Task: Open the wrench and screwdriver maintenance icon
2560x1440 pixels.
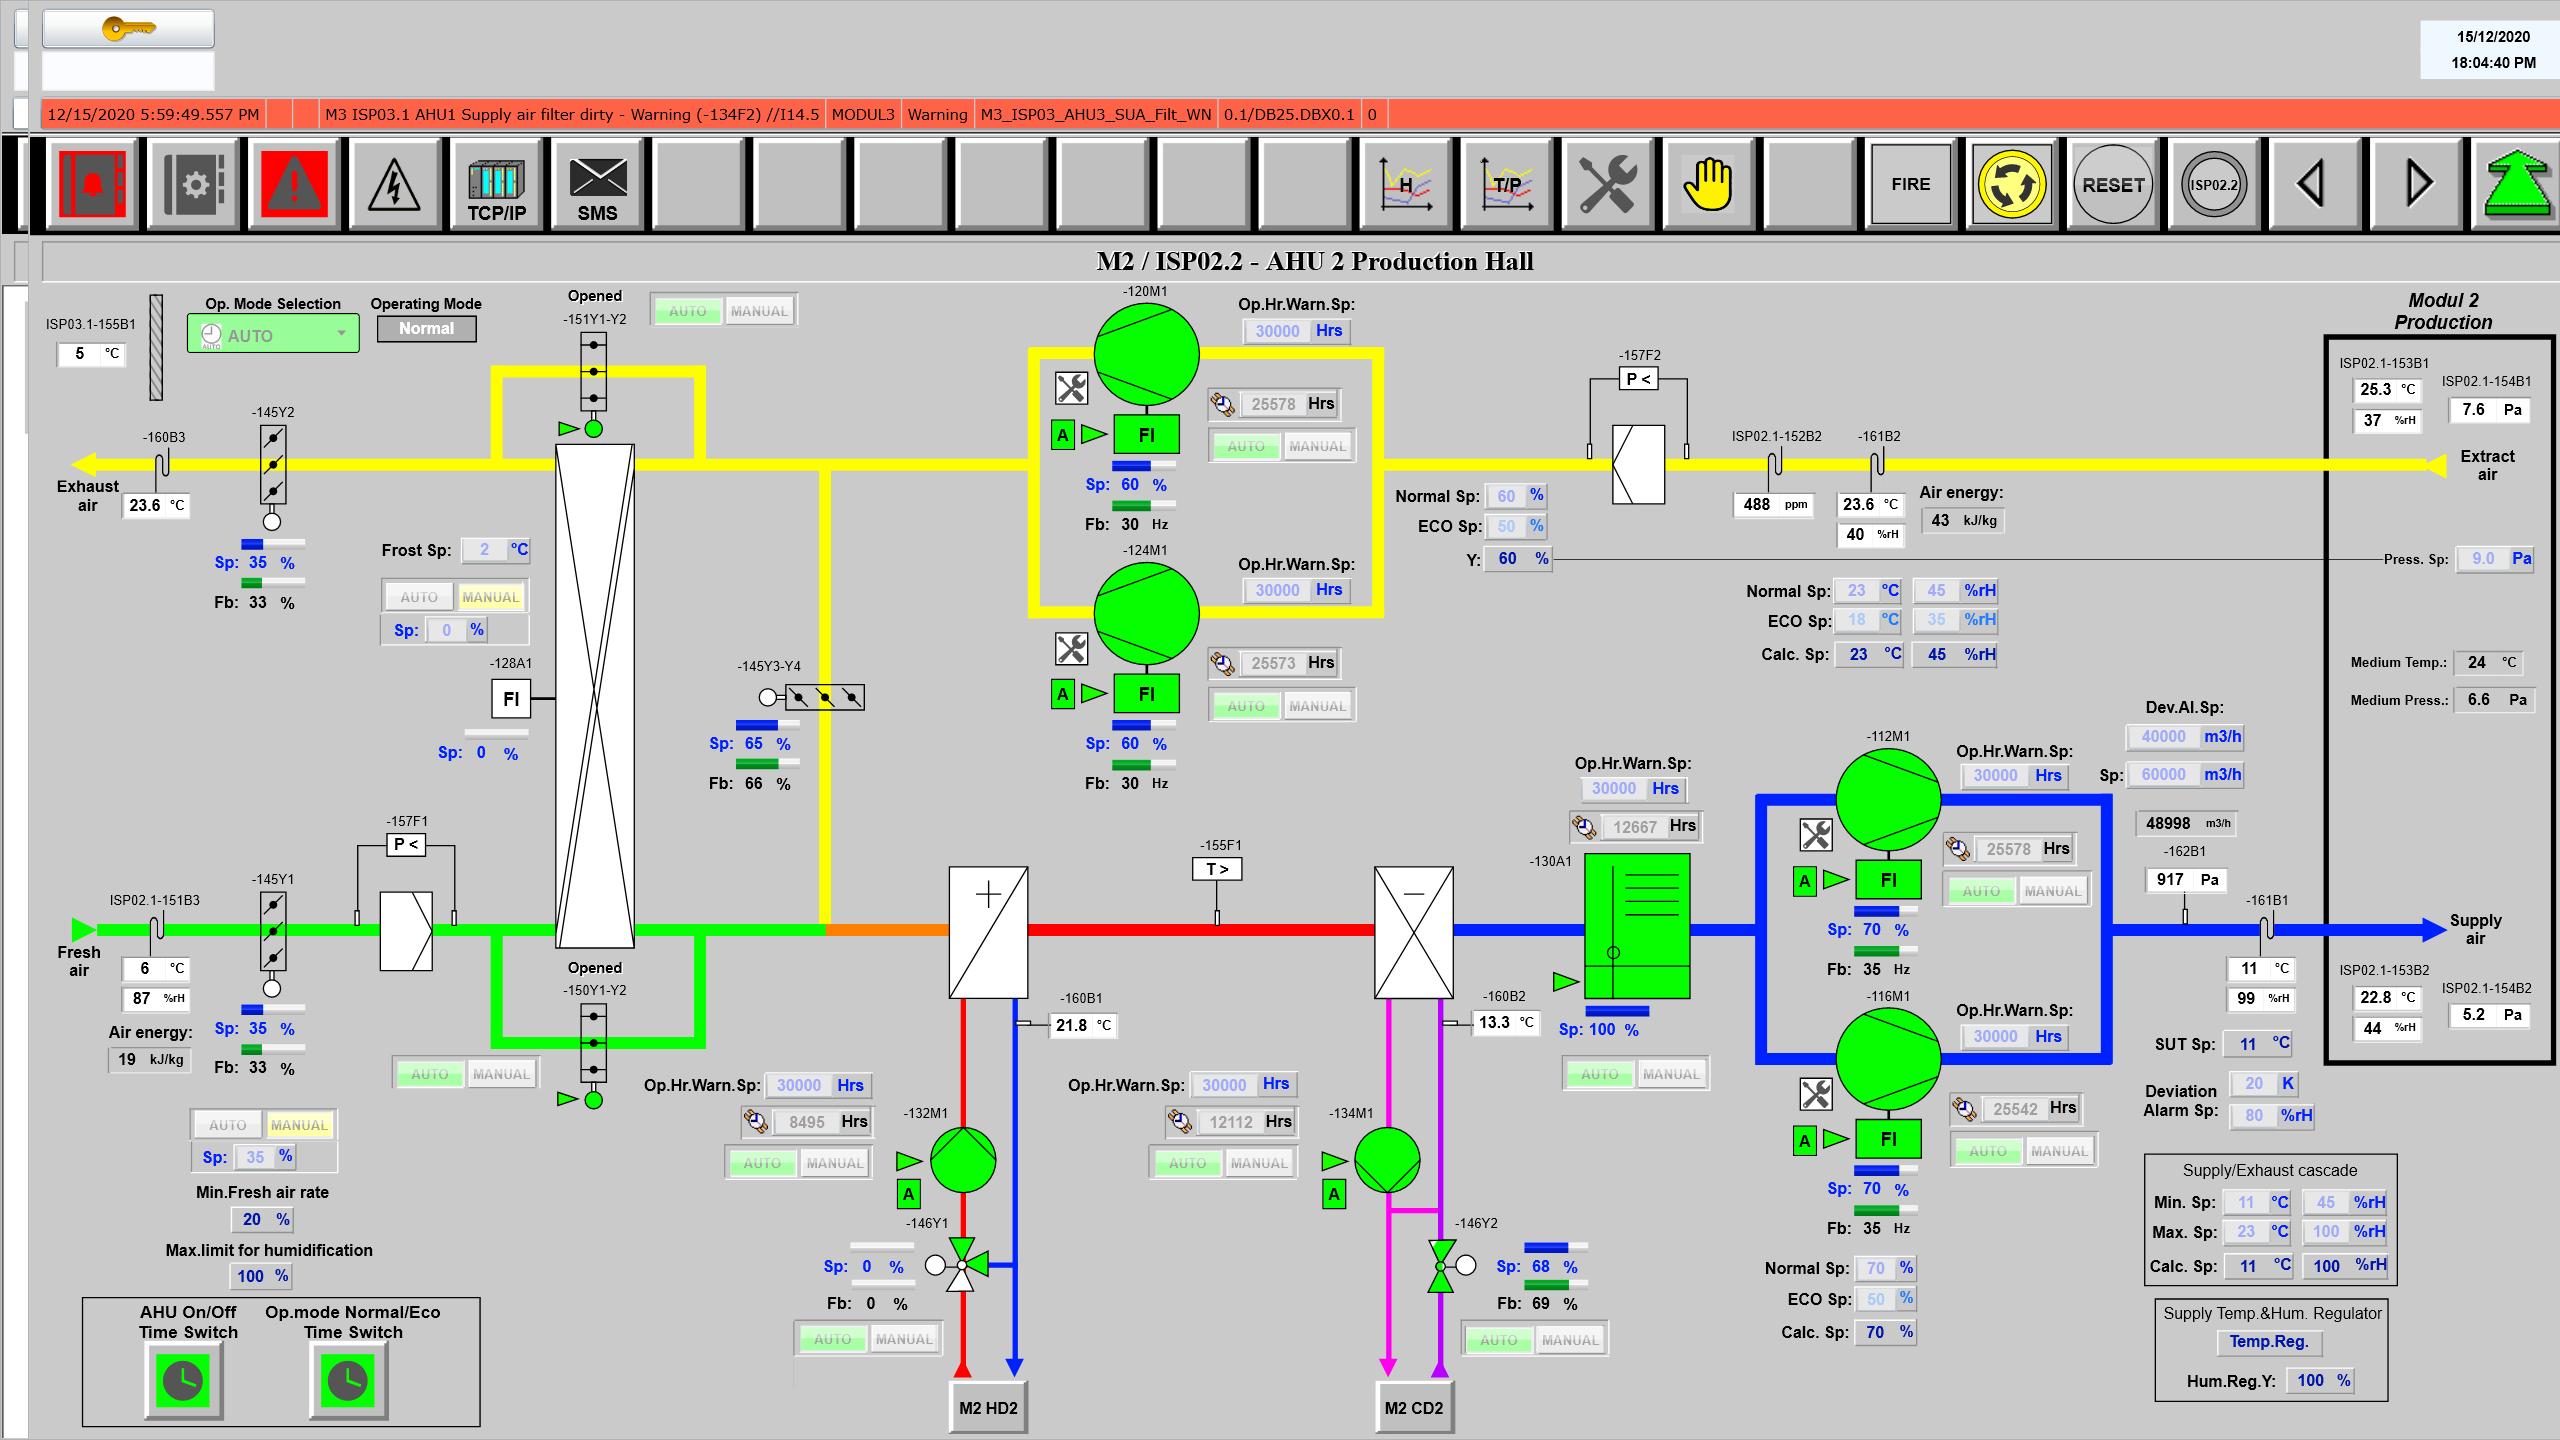Action: (1607, 186)
